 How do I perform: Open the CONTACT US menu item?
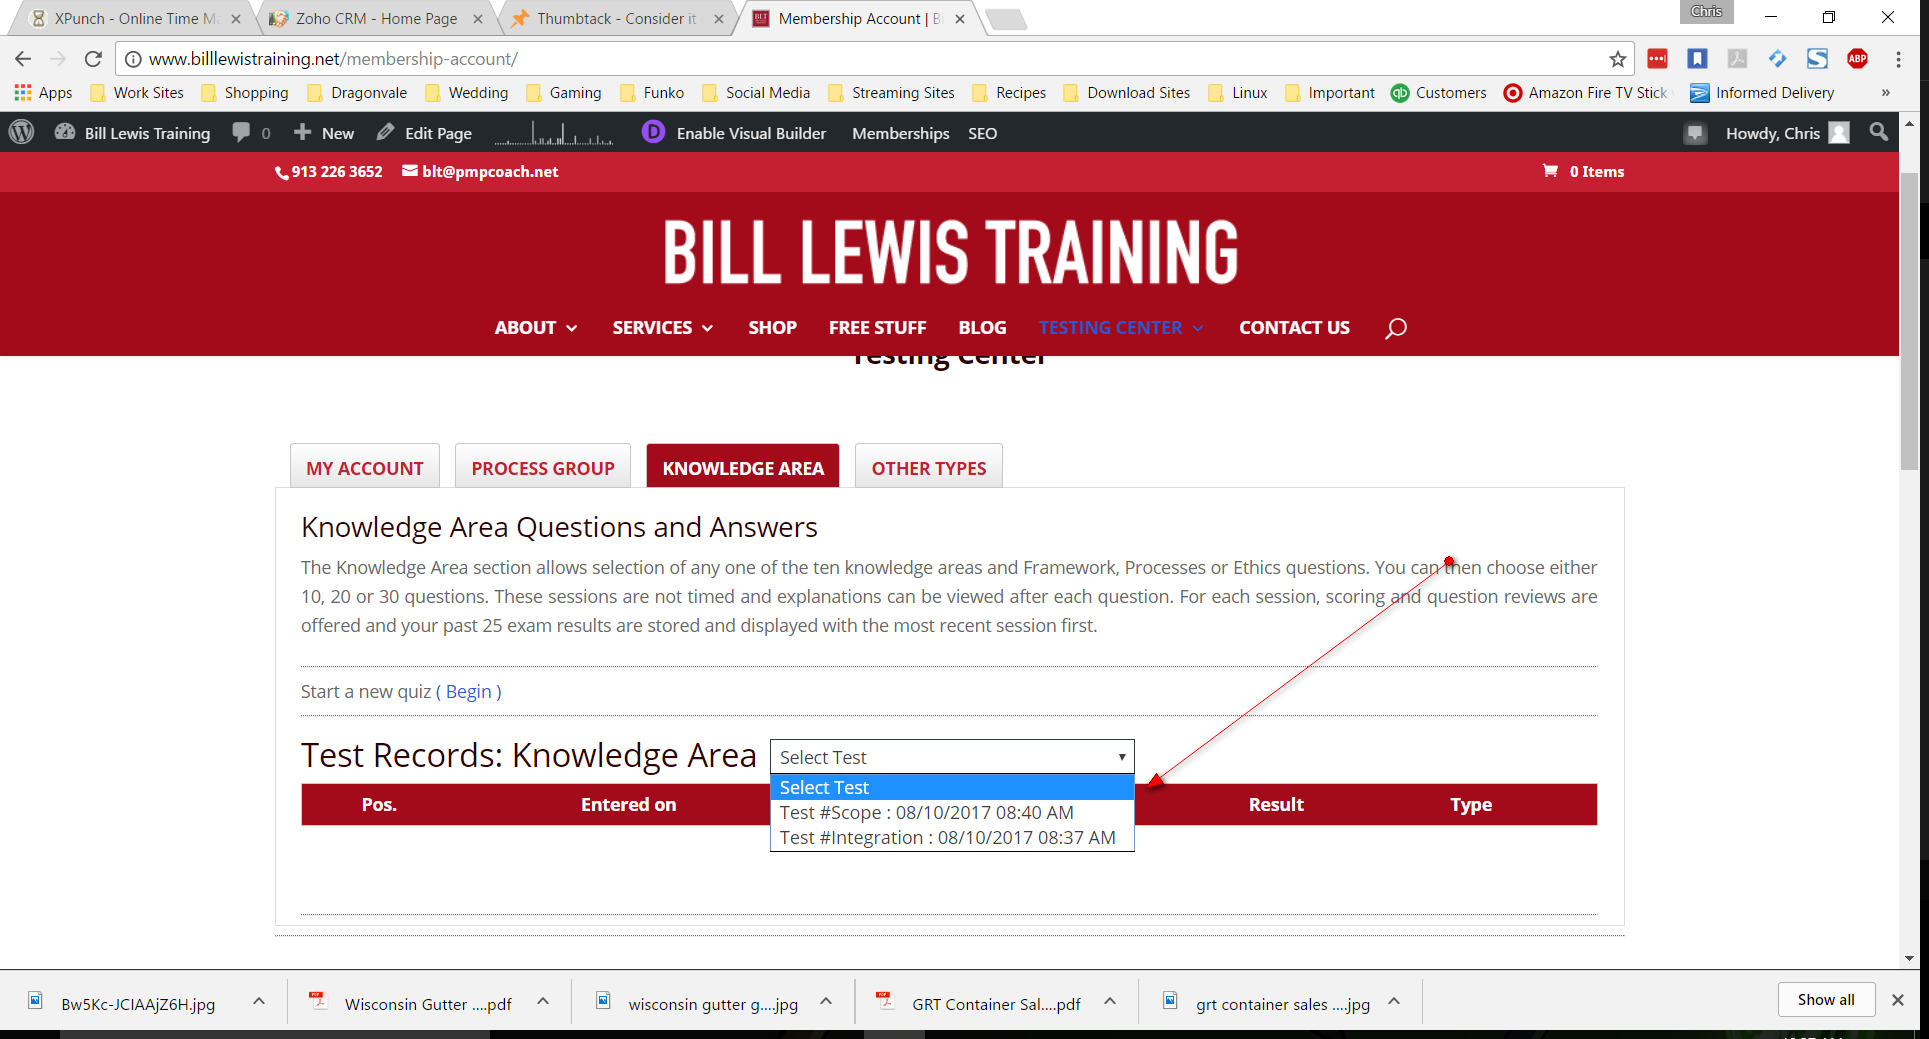coord(1295,328)
